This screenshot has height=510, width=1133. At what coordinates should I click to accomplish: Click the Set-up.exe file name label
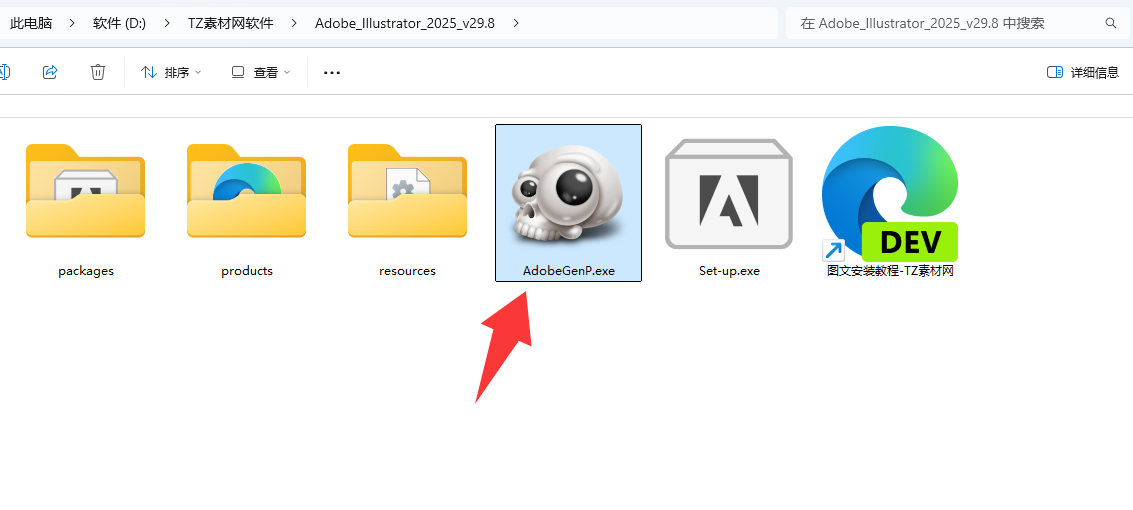(729, 271)
